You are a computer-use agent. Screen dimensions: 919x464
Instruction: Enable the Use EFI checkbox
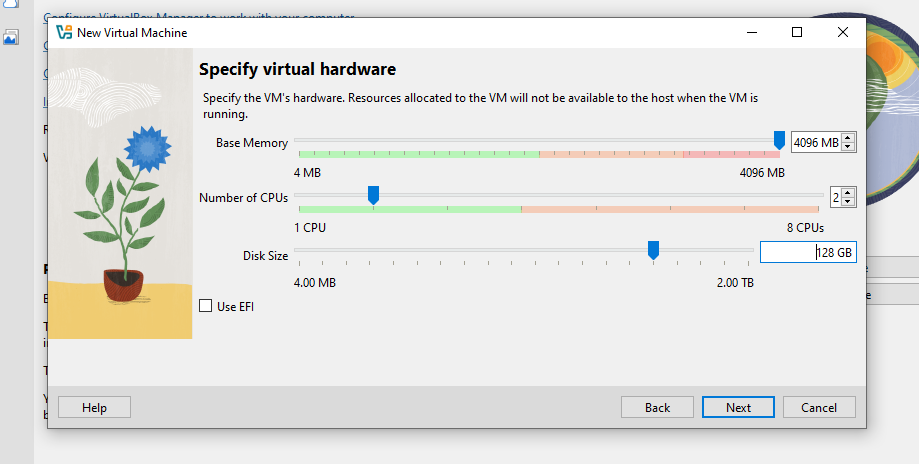[206, 306]
